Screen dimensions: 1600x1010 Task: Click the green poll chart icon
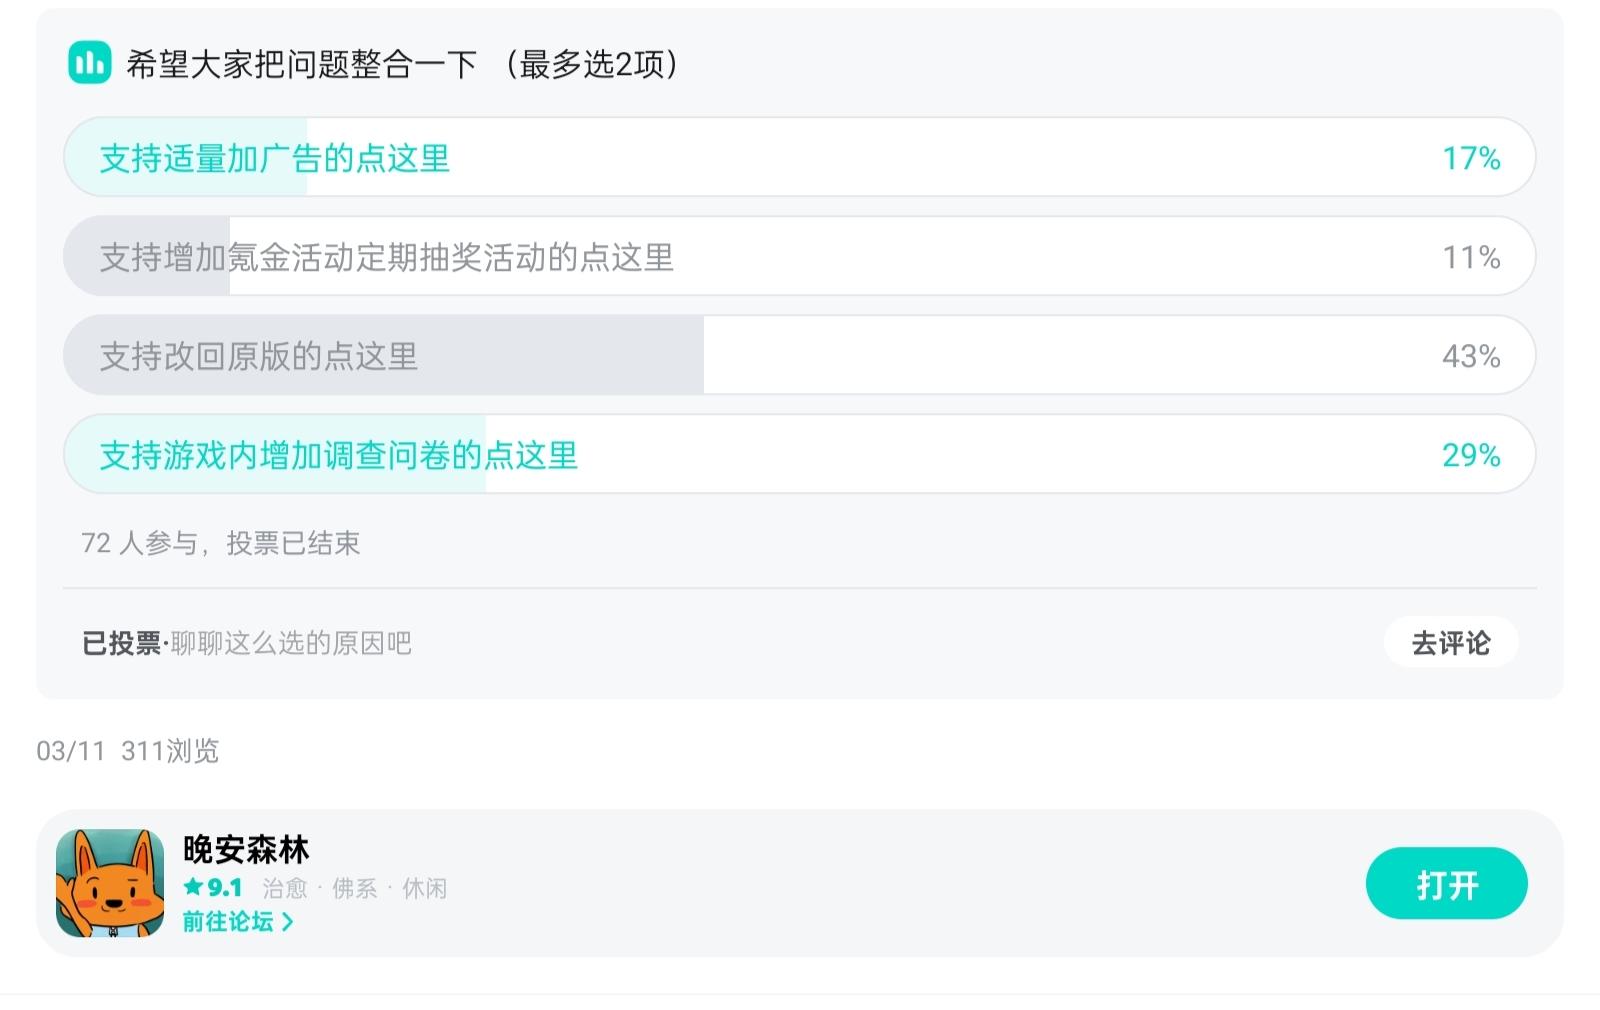pos(89,63)
